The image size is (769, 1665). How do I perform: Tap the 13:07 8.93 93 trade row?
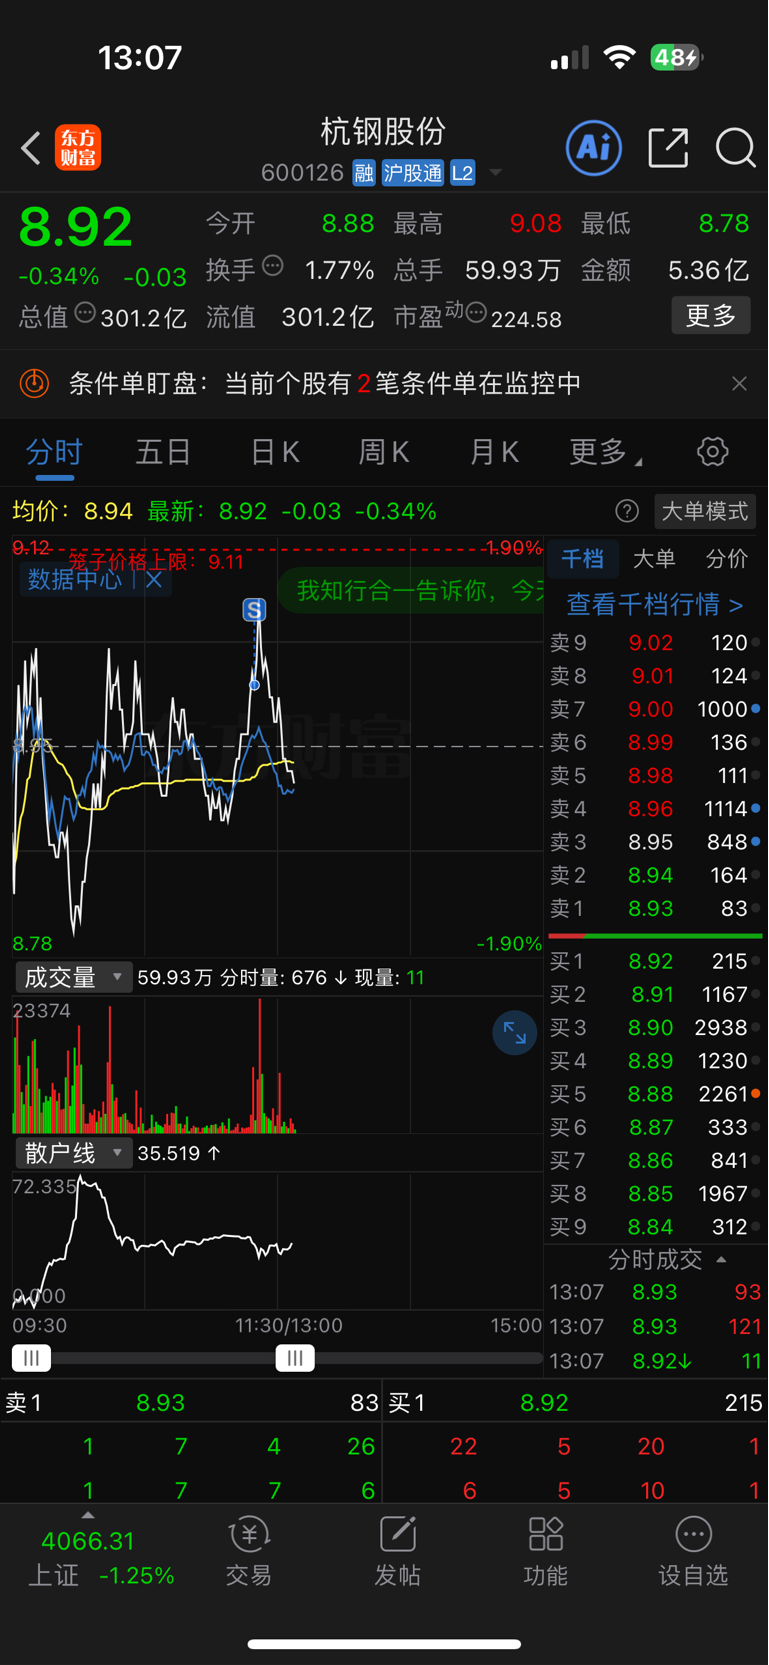(656, 1292)
